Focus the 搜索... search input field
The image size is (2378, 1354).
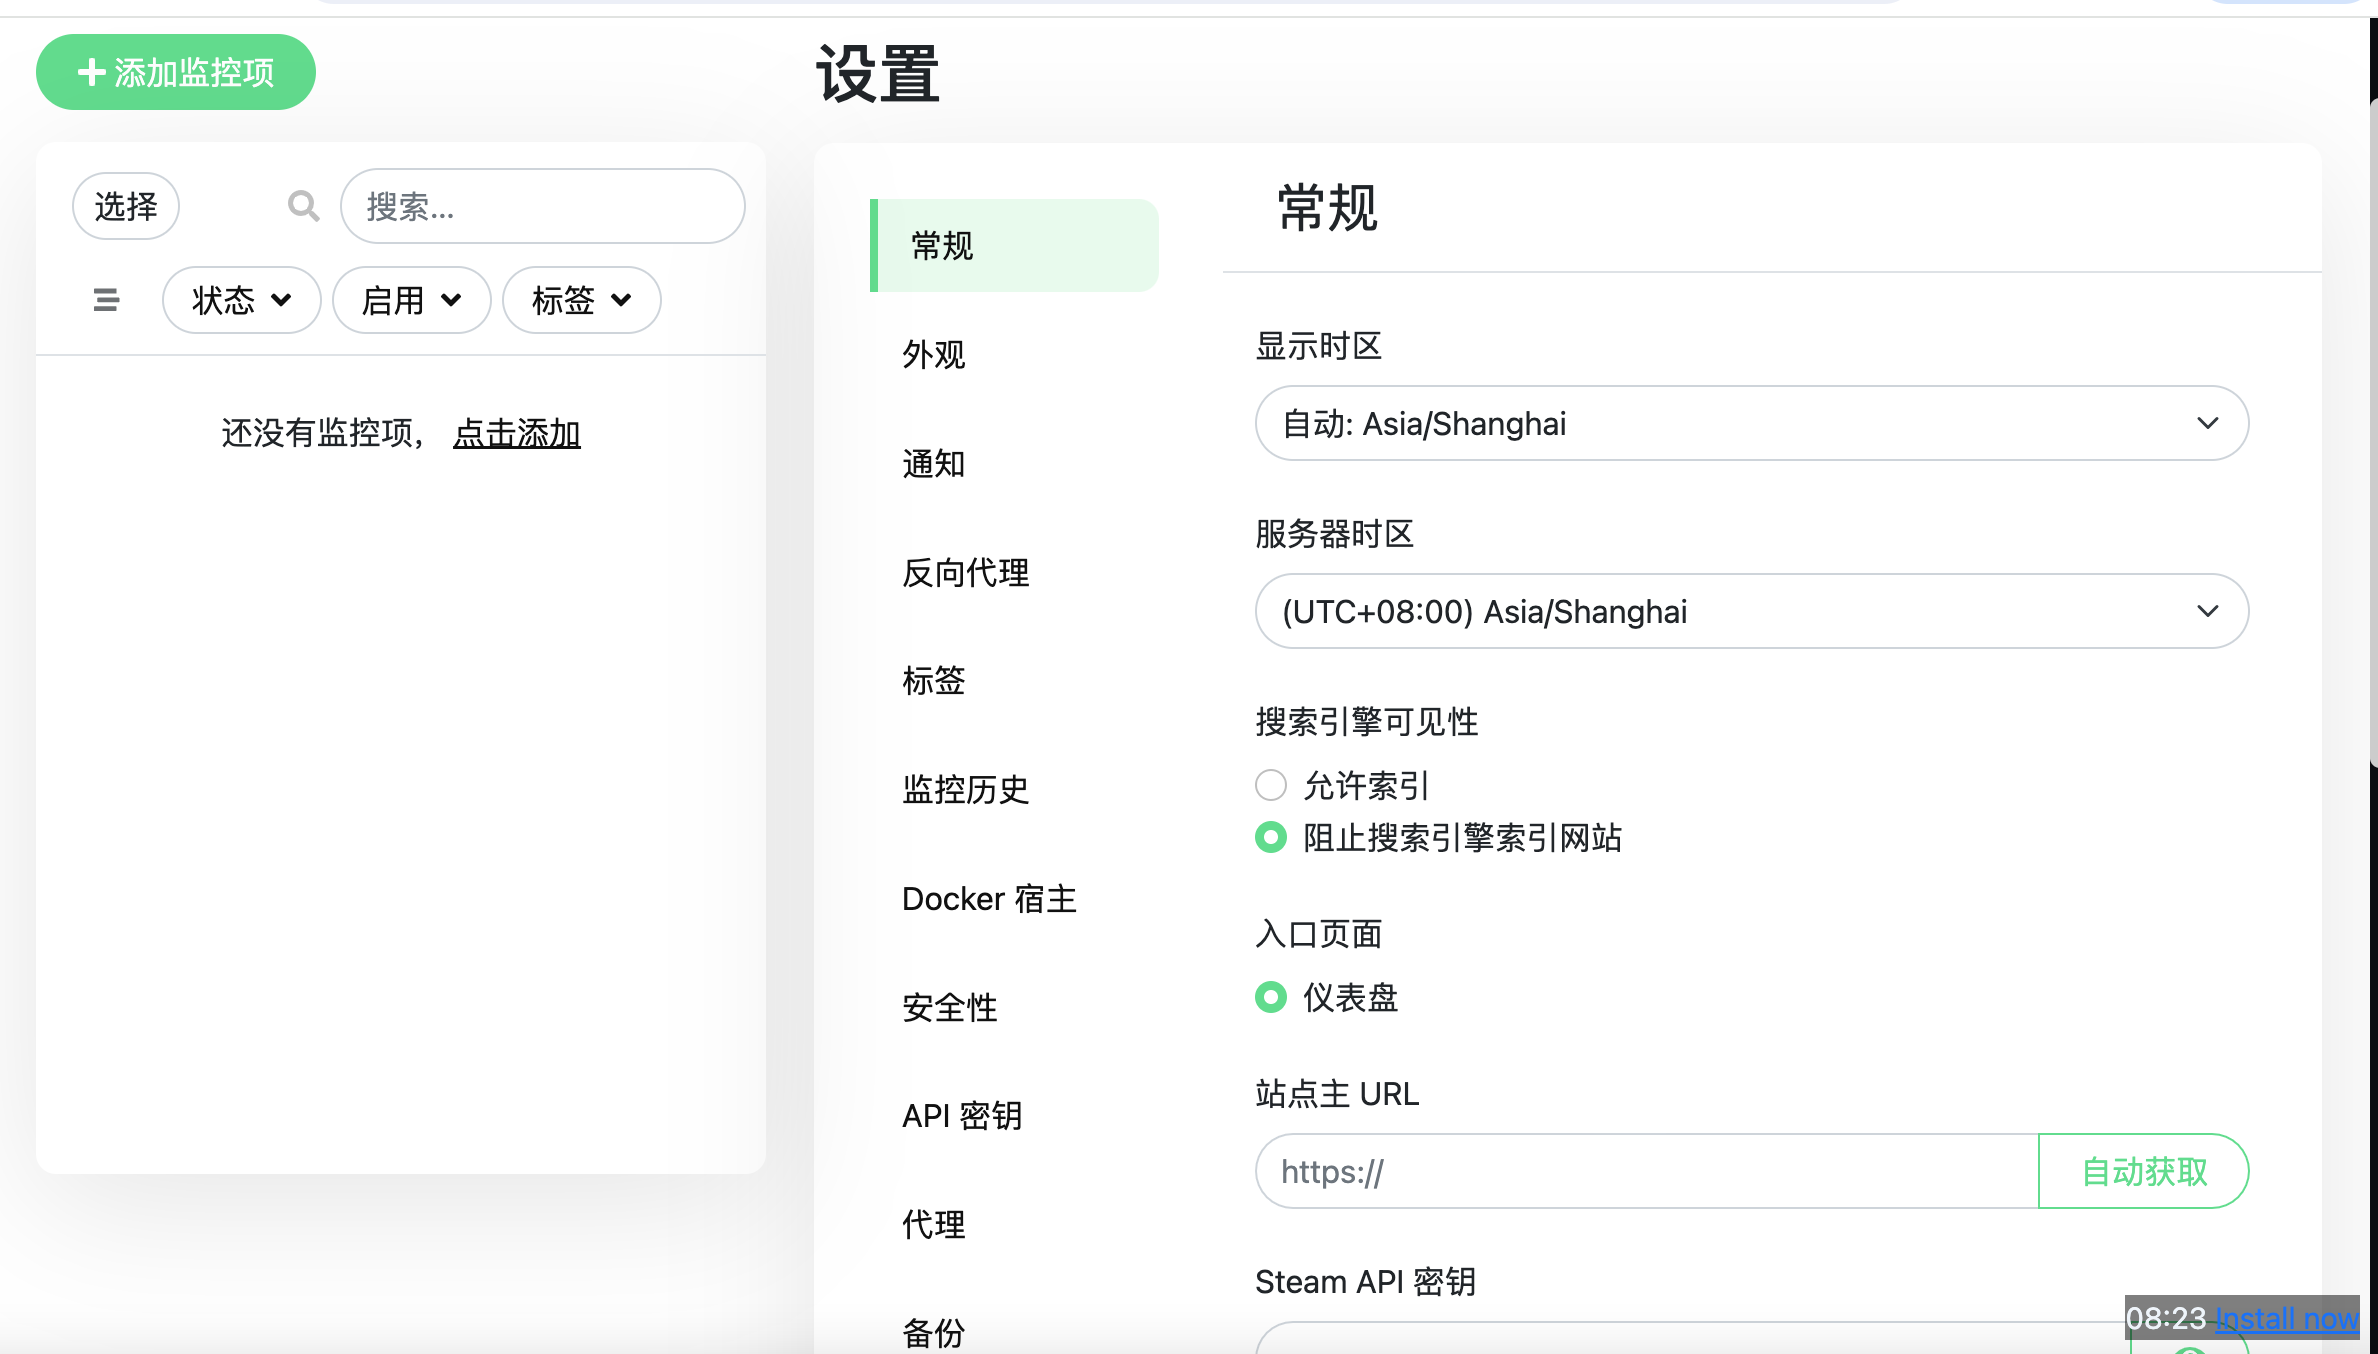click(543, 206)
